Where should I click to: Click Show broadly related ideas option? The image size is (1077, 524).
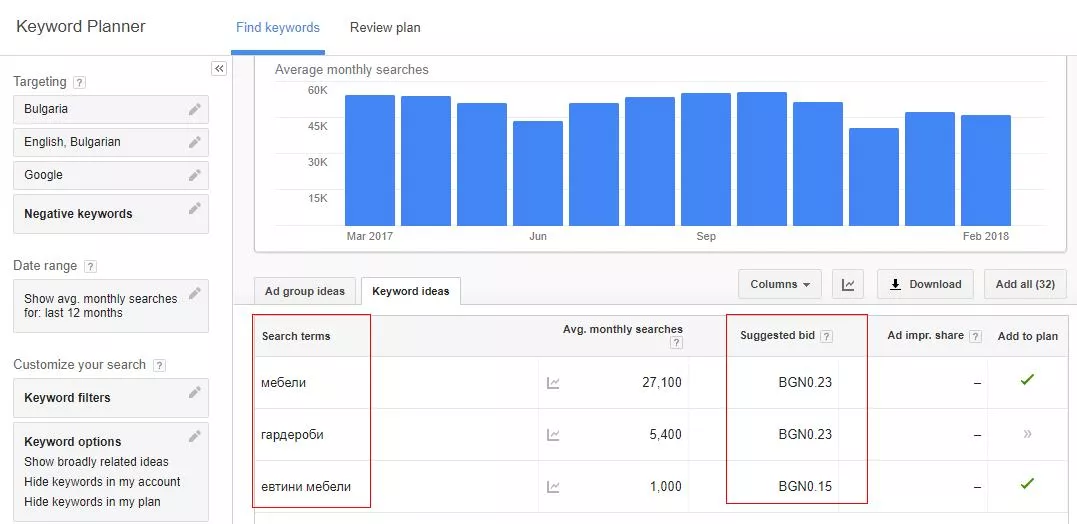[96, 462]
